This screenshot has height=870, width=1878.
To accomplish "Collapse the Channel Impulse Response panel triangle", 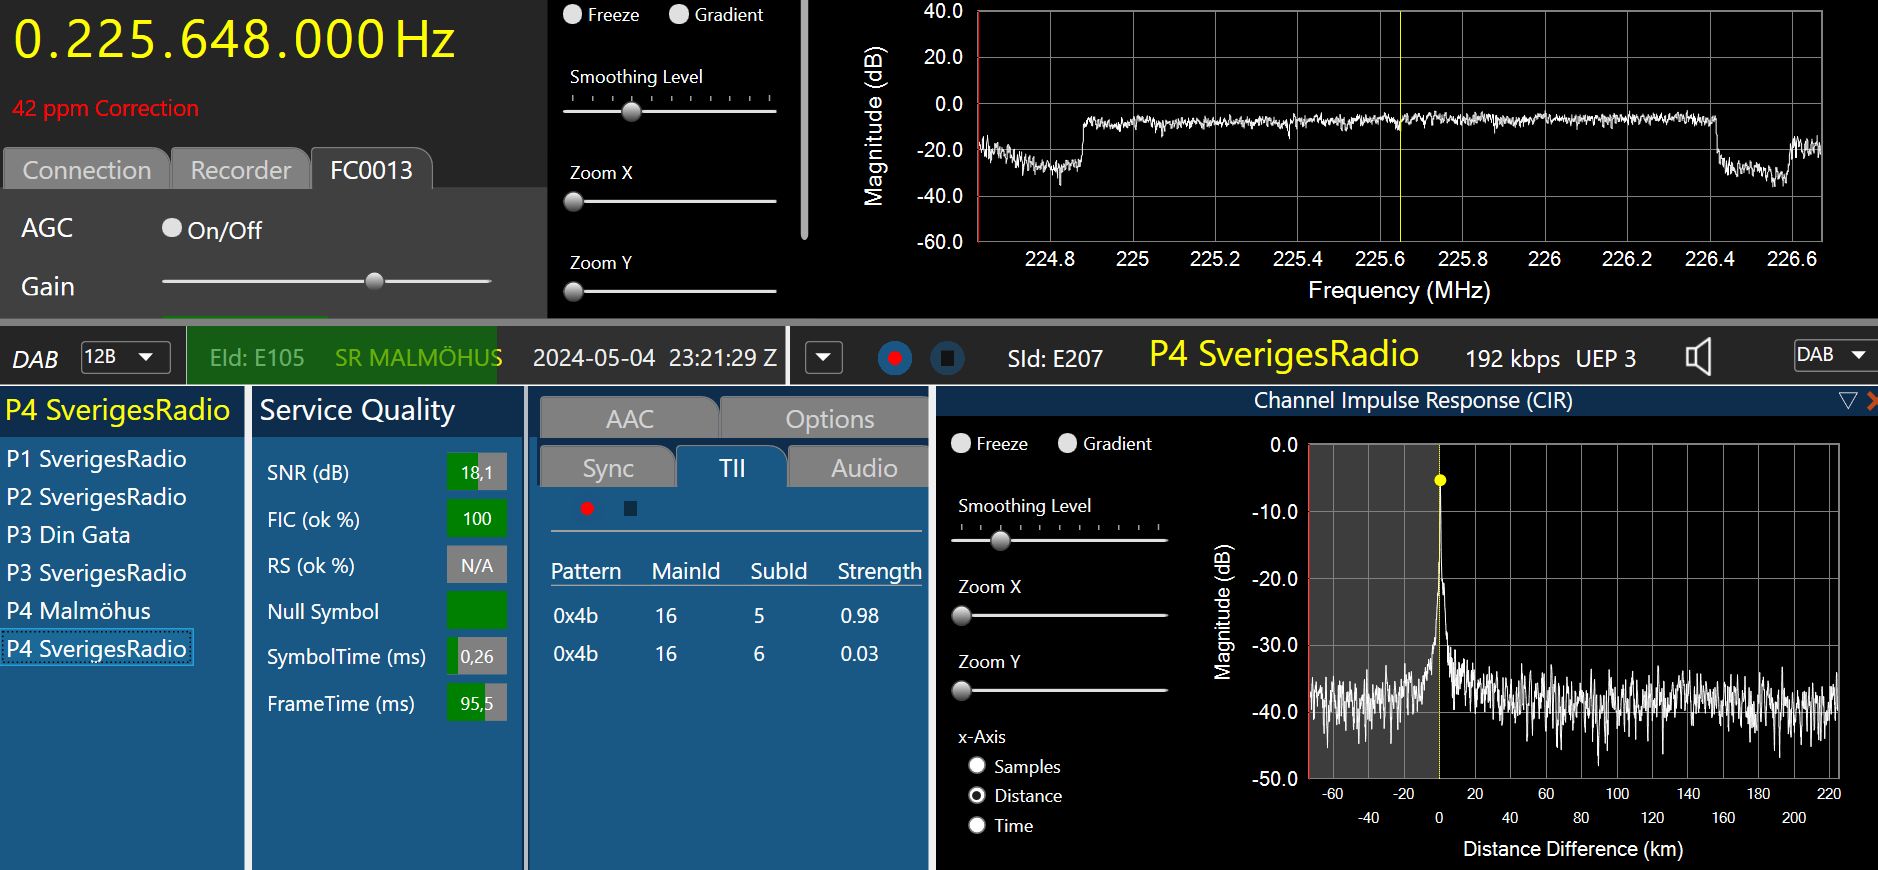I will coord(1847,401).
